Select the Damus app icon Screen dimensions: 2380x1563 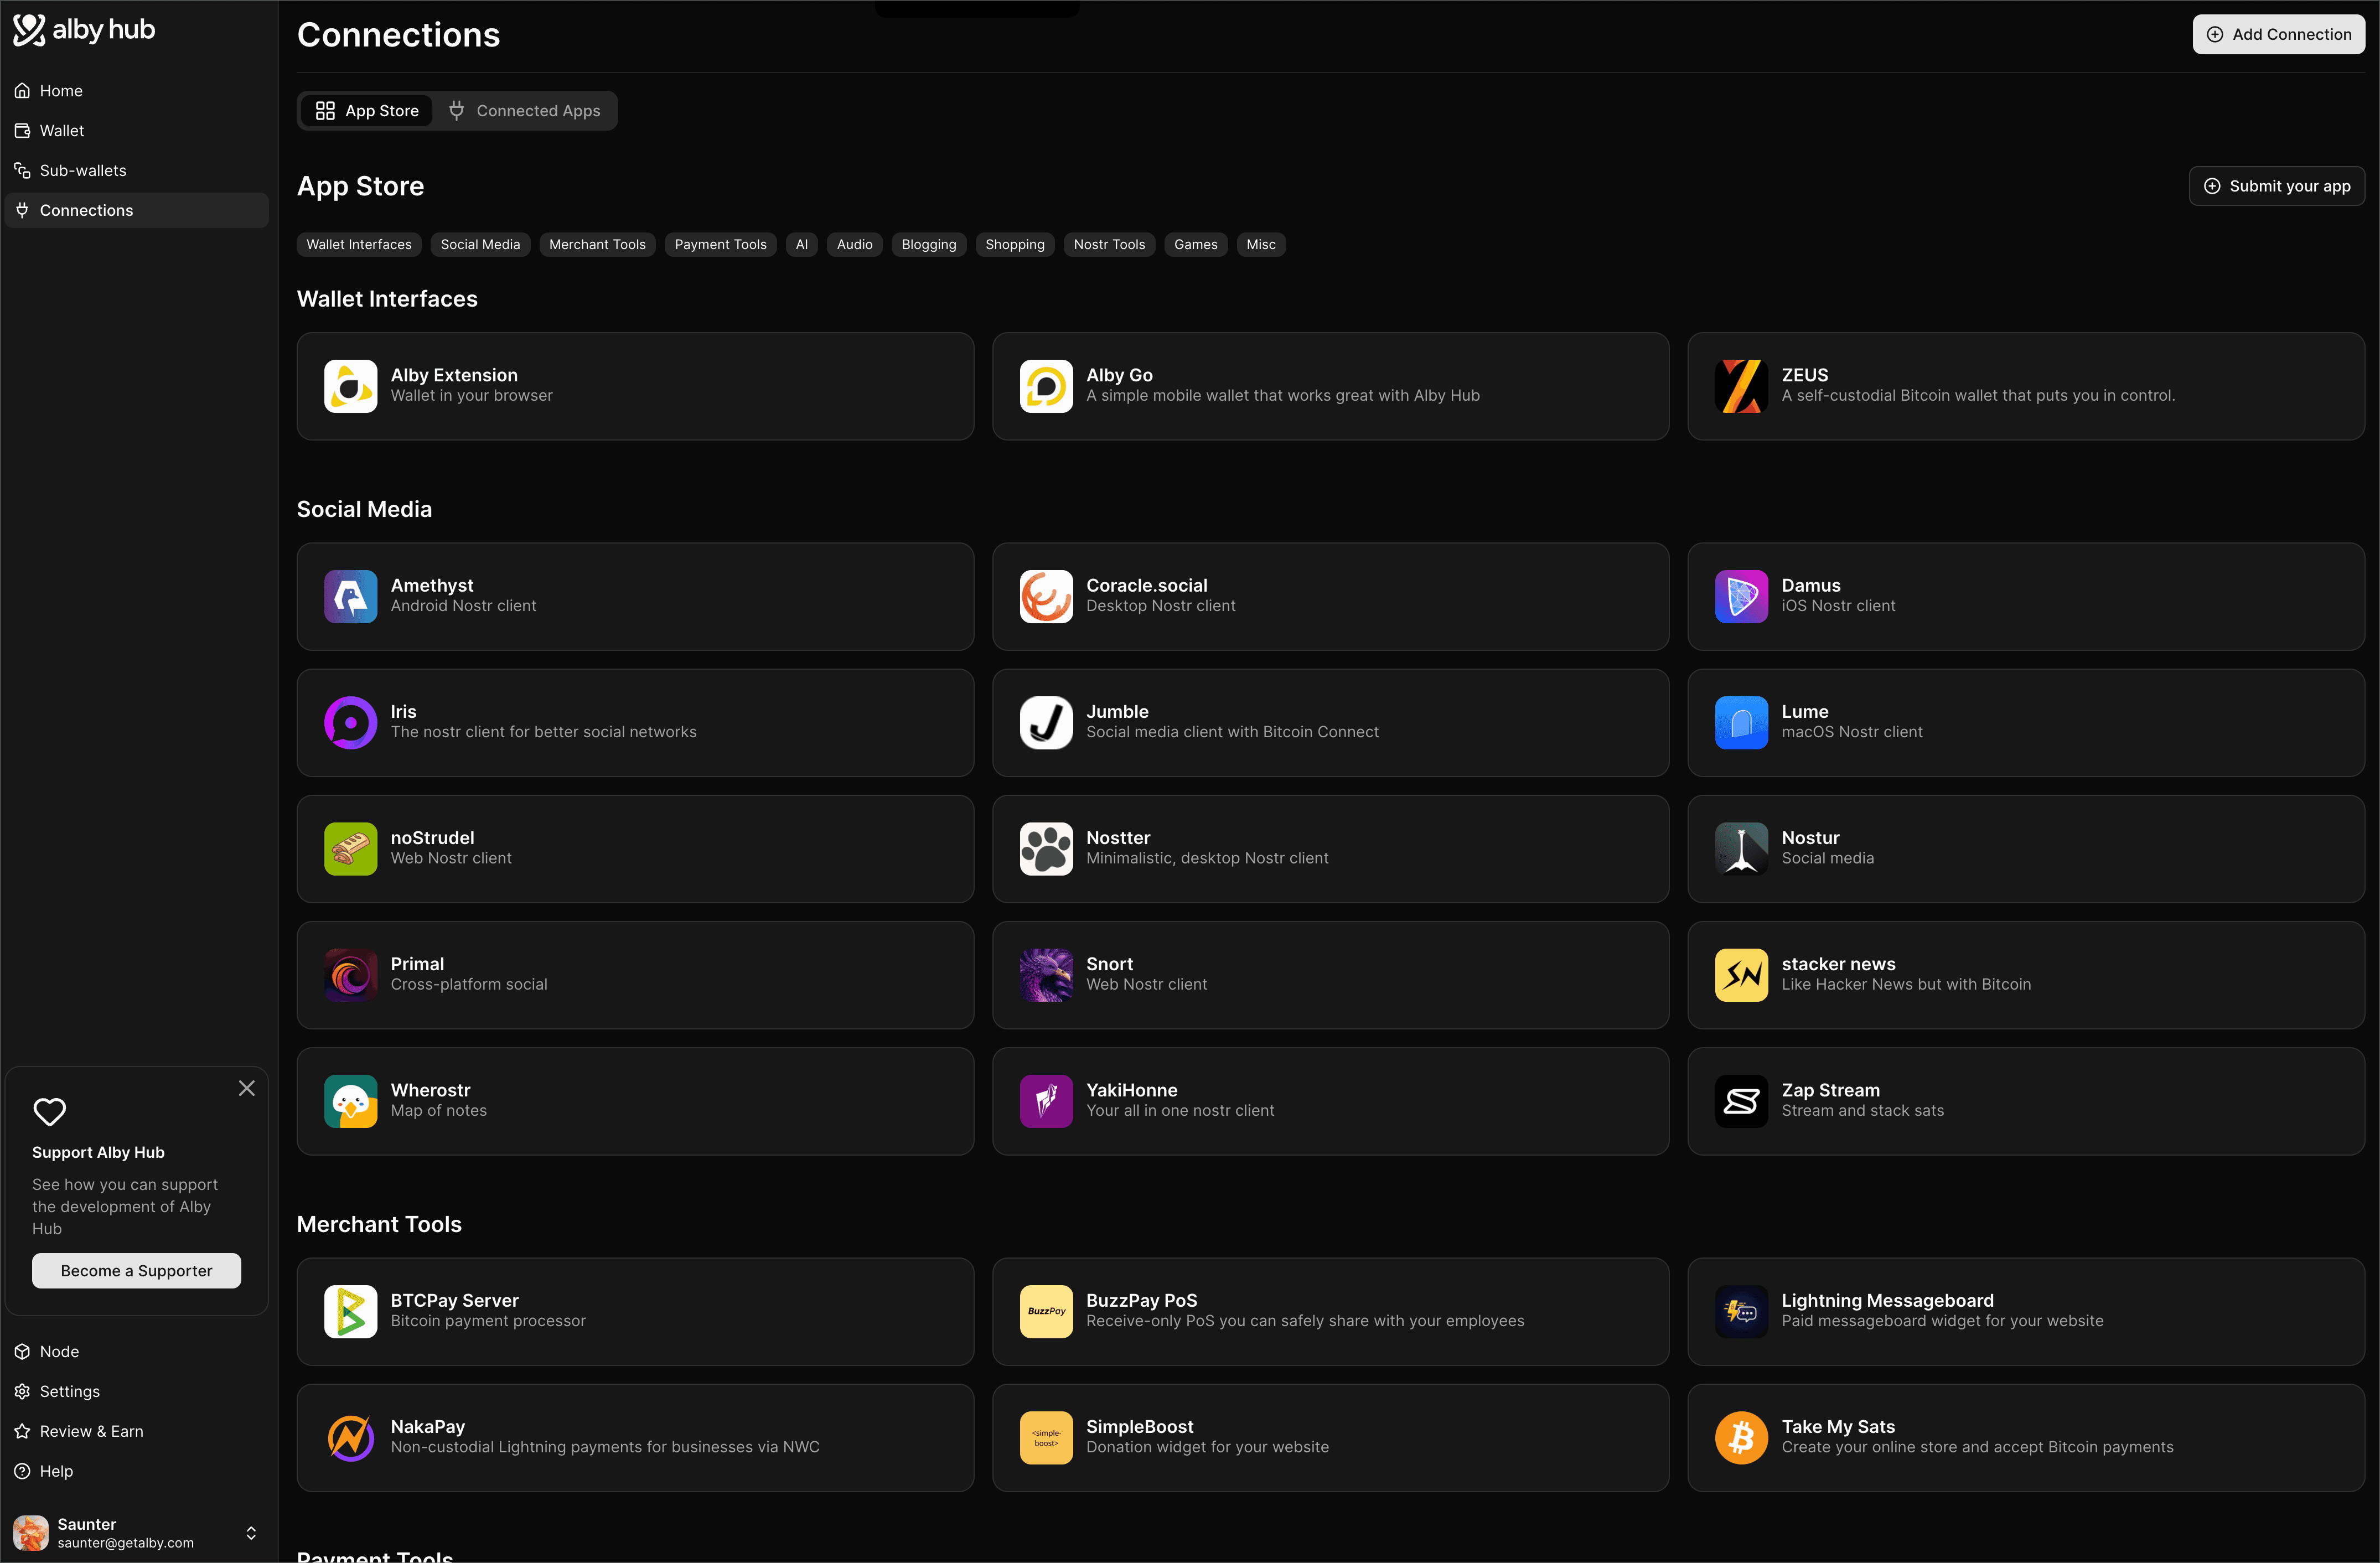[1741, 596]
